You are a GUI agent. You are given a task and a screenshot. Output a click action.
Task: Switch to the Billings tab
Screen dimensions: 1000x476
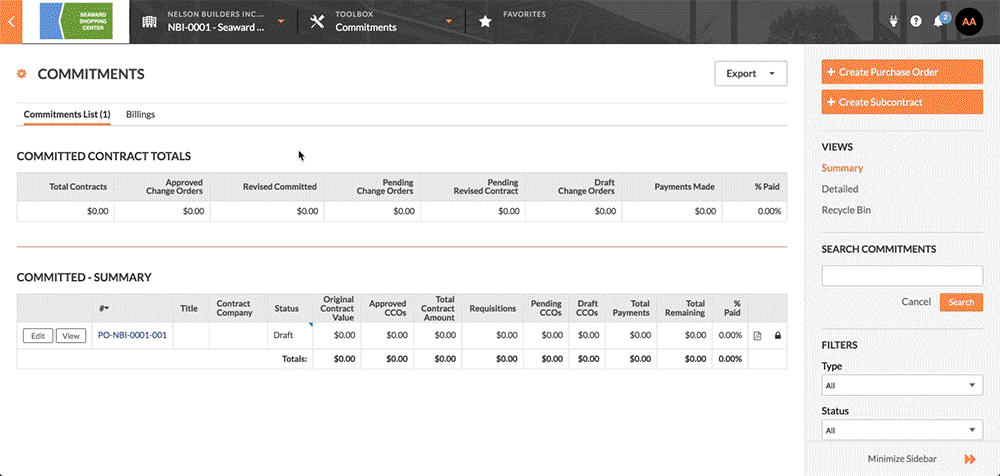click(x=140, y=115)
